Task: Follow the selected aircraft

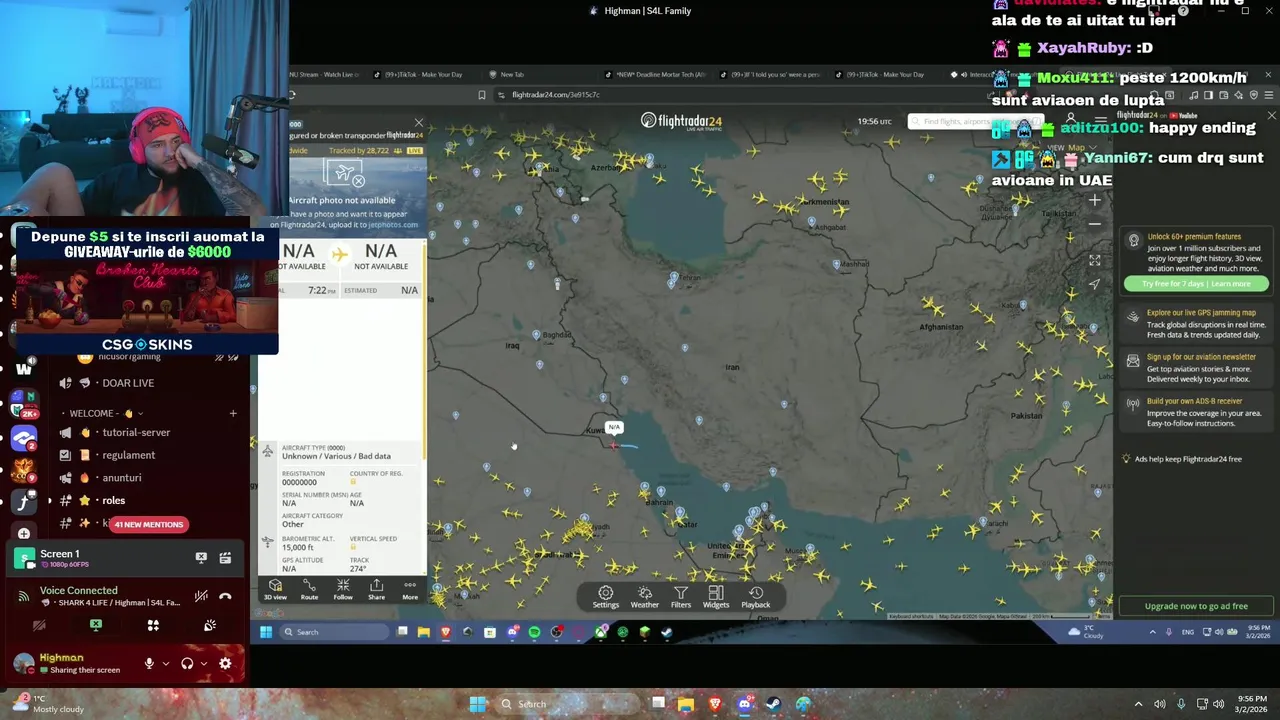Action: coord(343,590)
